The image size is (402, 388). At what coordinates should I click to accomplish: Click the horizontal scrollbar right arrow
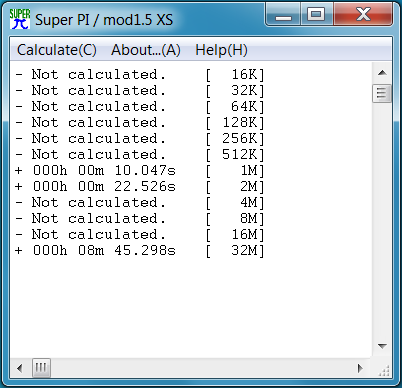tap(360, 368)
